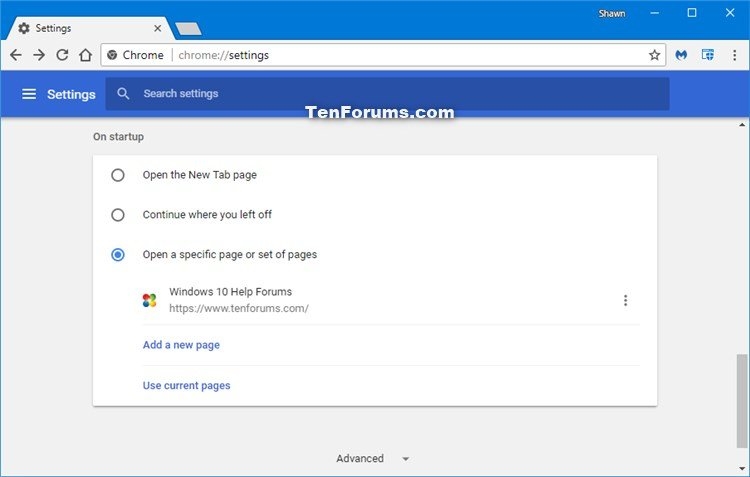Click the Forward navigation arrow
750x477 pixels.
tap(39, 55)
